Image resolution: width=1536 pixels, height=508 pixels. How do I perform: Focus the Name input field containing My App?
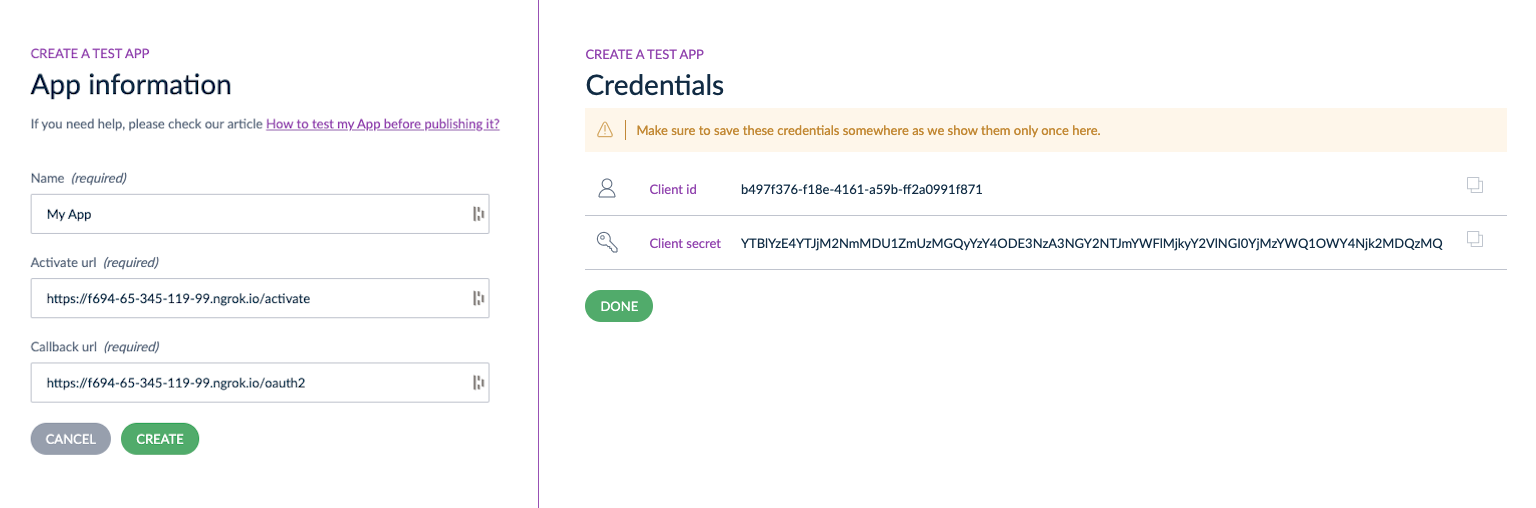pos(260,214)
